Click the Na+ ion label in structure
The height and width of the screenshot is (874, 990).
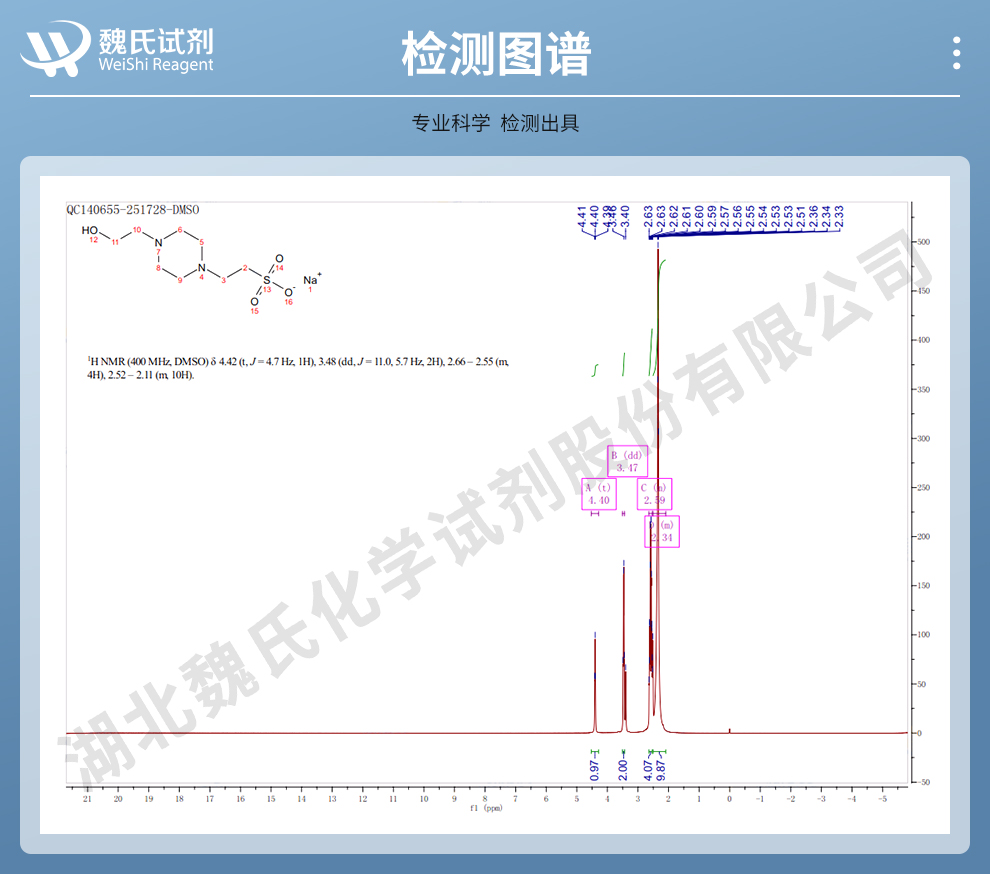click(312, 280)
